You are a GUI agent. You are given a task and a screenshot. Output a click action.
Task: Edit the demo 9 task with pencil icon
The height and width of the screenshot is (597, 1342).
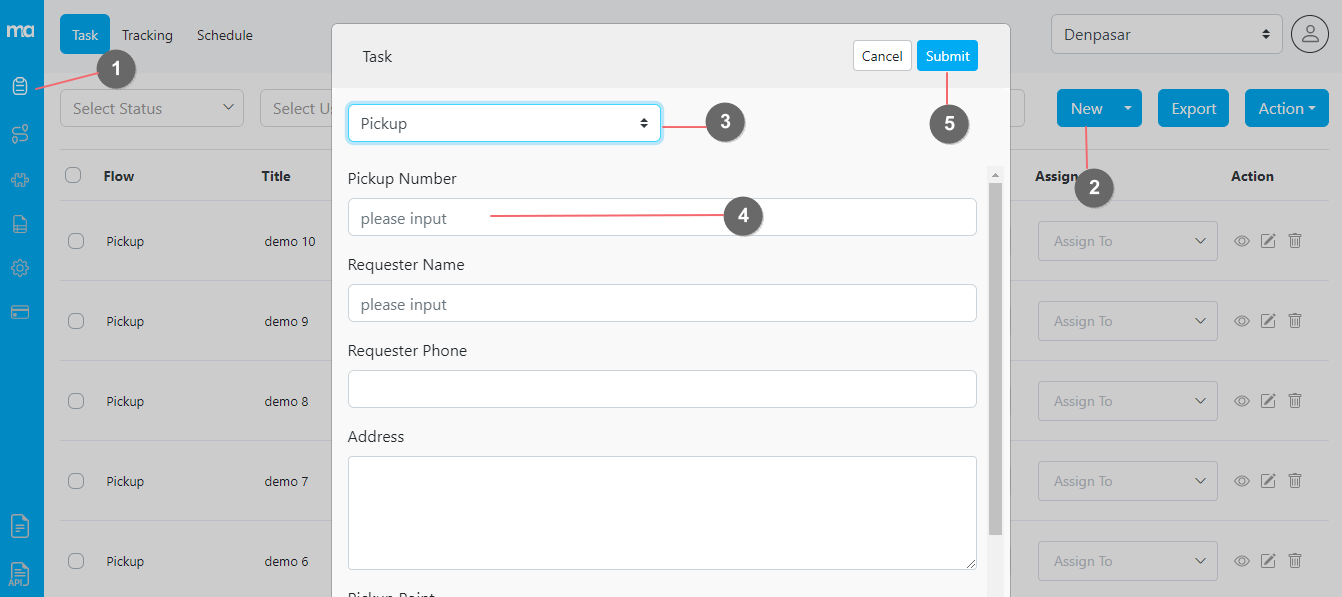point(1268,321)
